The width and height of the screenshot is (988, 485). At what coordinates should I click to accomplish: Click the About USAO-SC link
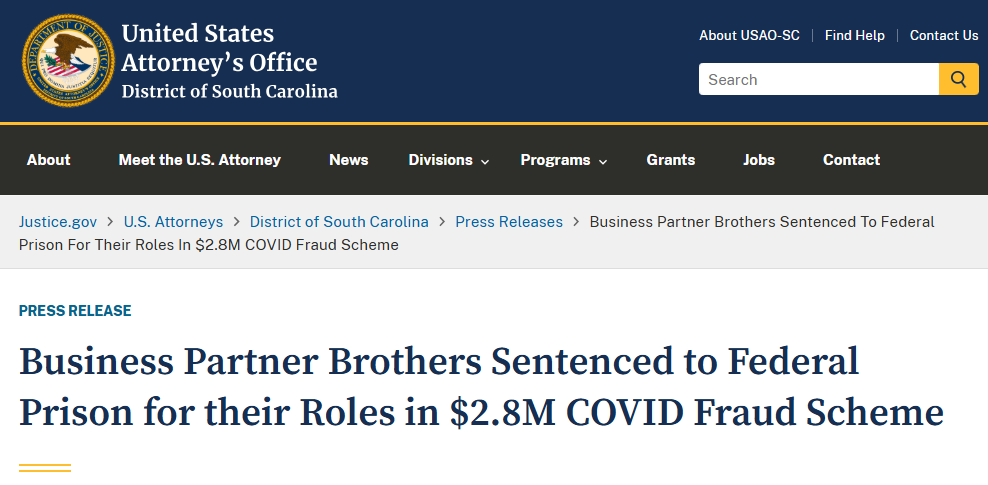[x=749, y=36]
